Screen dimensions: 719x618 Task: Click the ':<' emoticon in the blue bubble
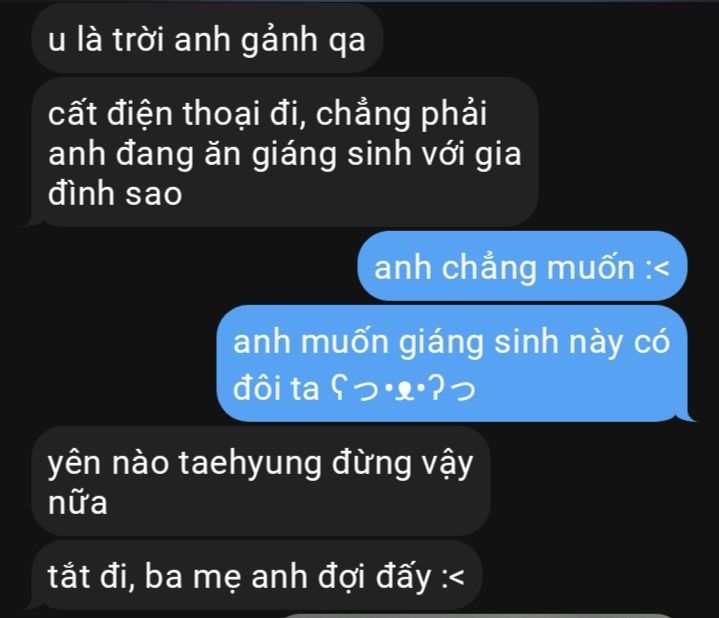(657, 268)
